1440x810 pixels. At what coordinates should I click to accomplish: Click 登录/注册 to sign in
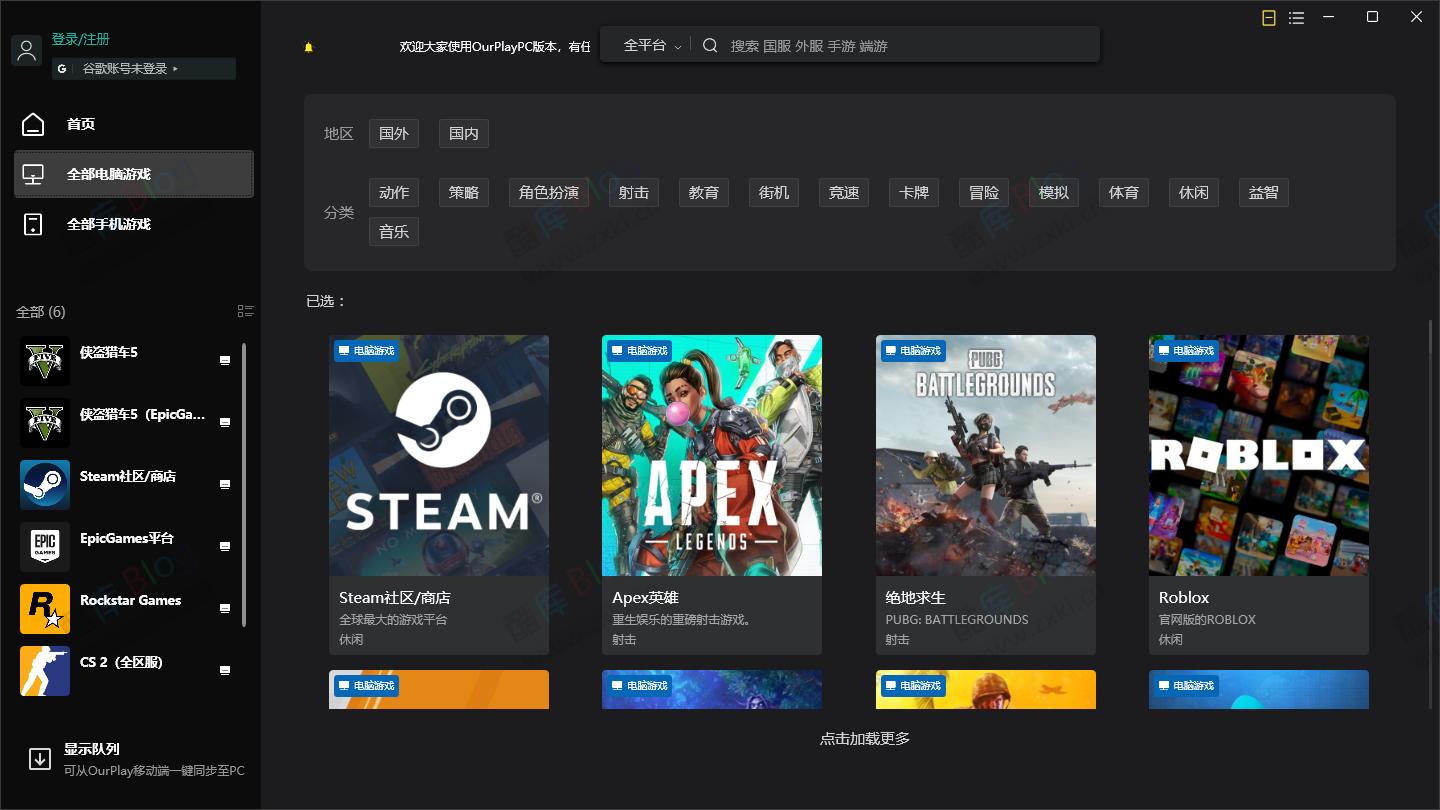[79, 38]
